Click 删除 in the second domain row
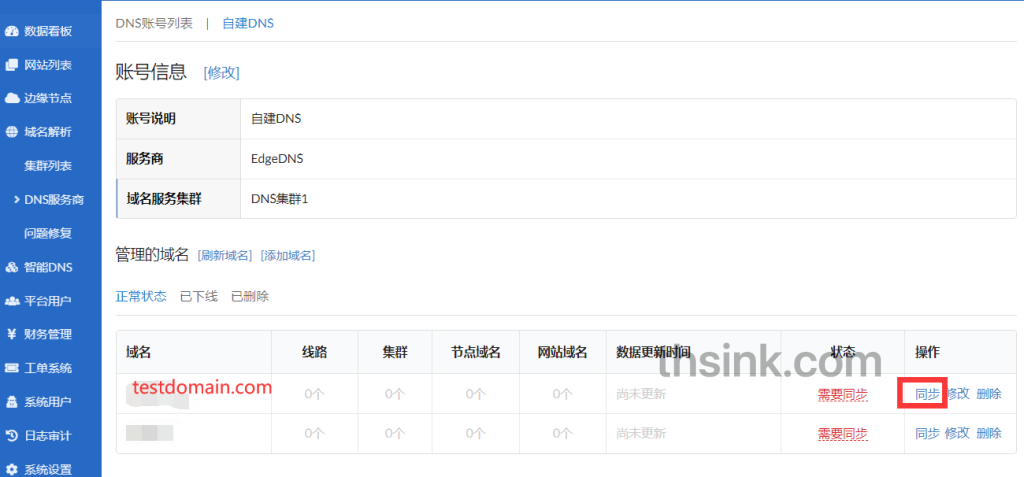Image resolution: width=1024 pixels, height=477 pixels. pos(989,433)
